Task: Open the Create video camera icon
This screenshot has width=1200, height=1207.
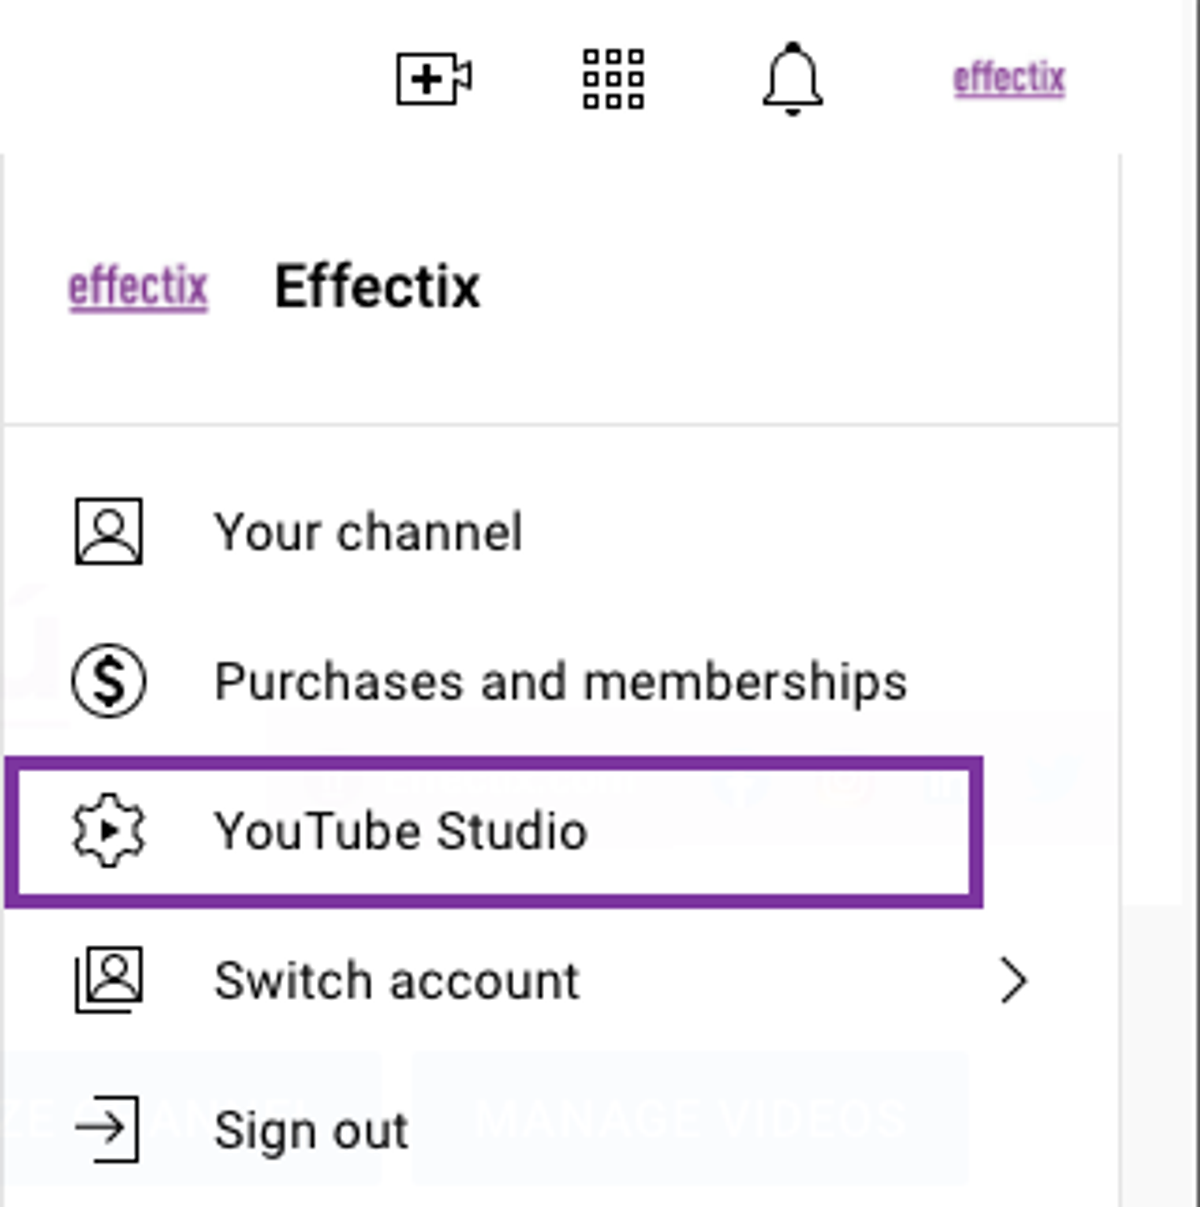Action: [x=434, y=78]
